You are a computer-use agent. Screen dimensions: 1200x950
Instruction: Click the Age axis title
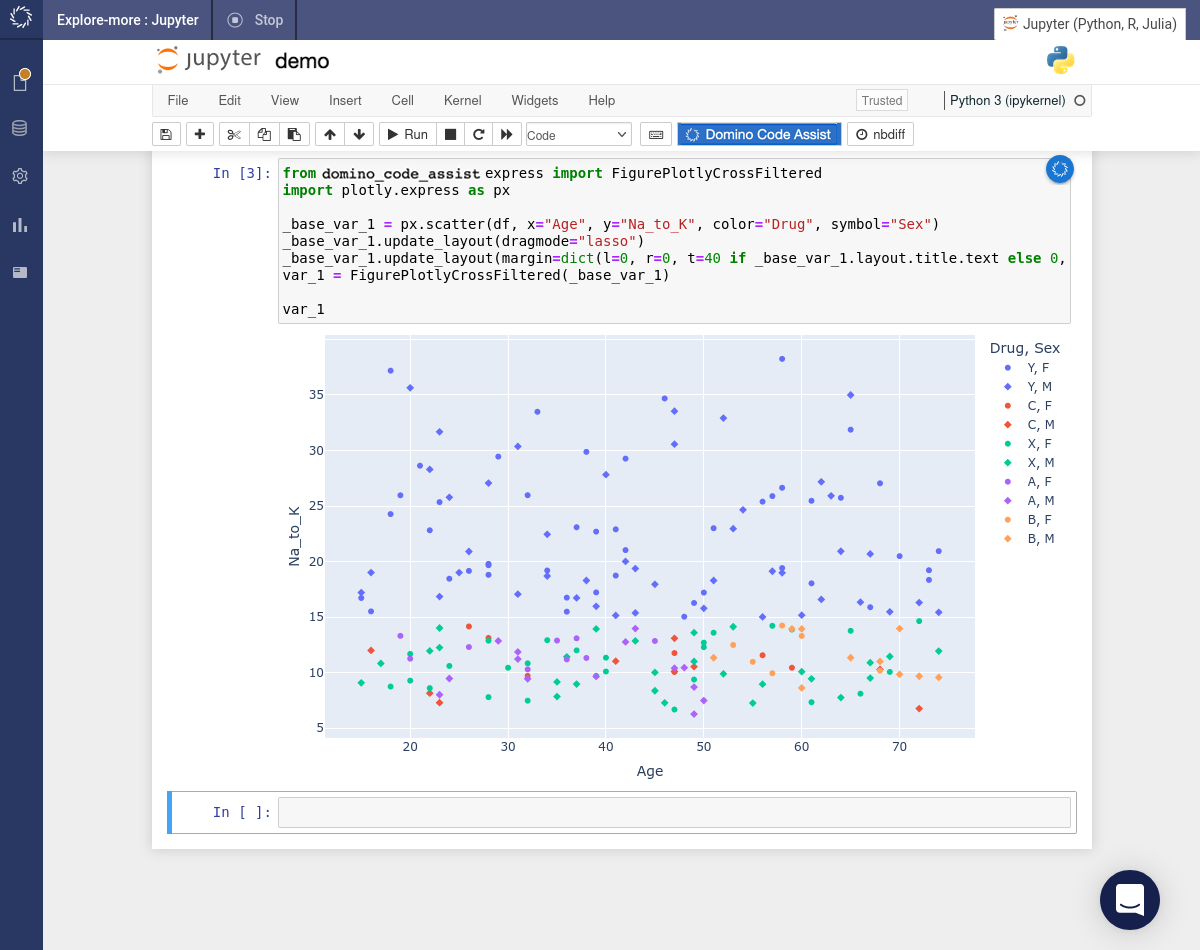[x=650, y=771]
